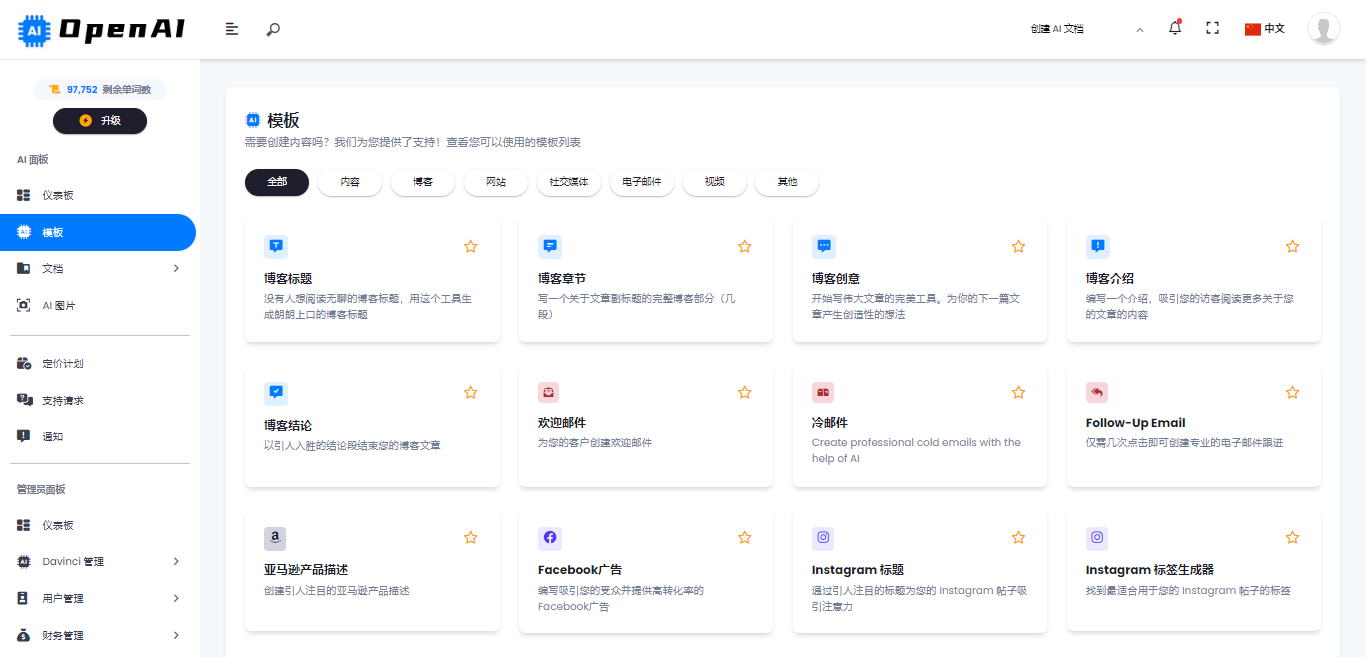Click the Instagram 标签生成器 card icon
1366x657 pixels.
click(1097, 538)
